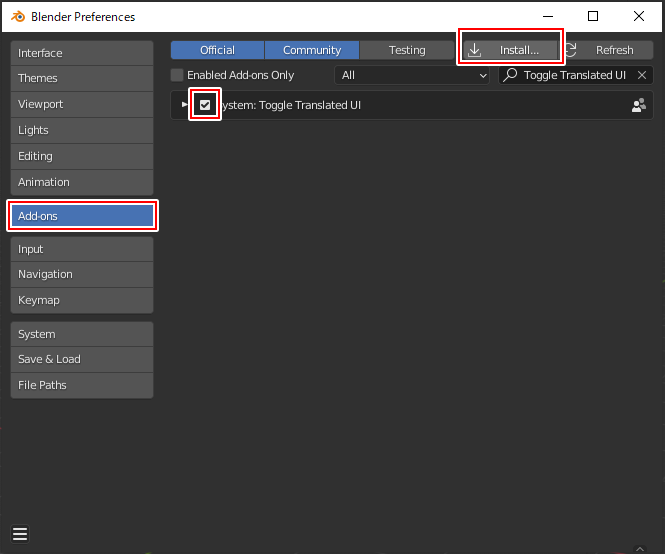Clear the add-on search text
The height and width of the screenshot is (554, 665).
pyautogui.click(x=643, y=75)
